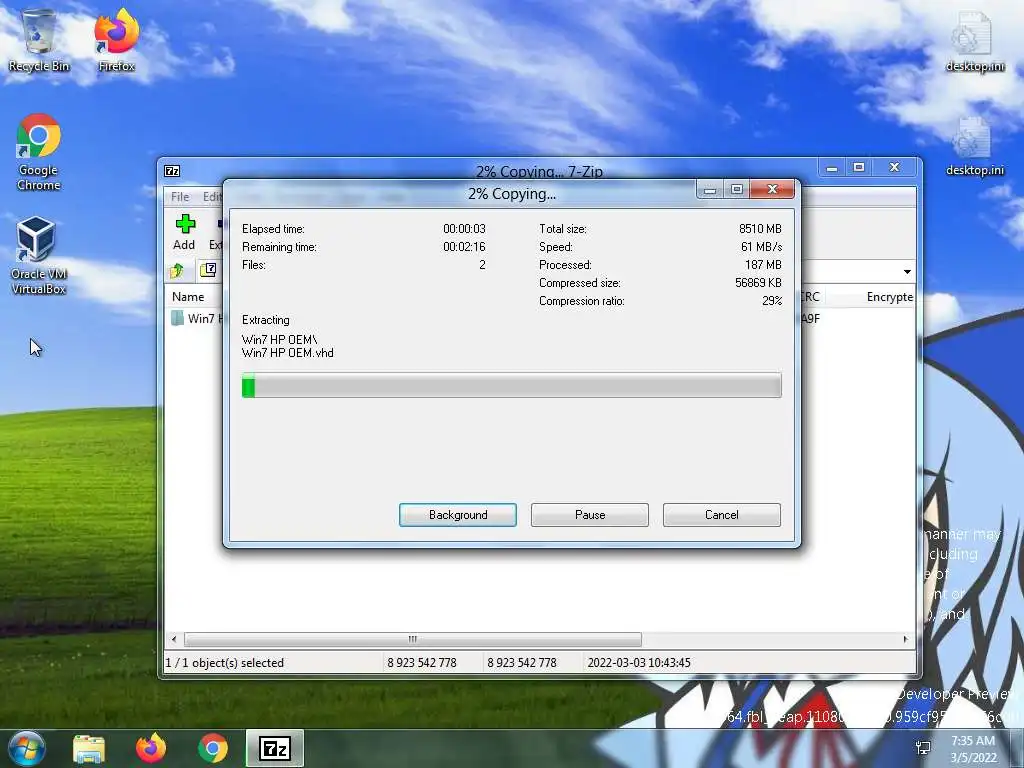Click the 7z logo in the 7-Zip title bar
The image size is (1024, 768).
[172, 171]
